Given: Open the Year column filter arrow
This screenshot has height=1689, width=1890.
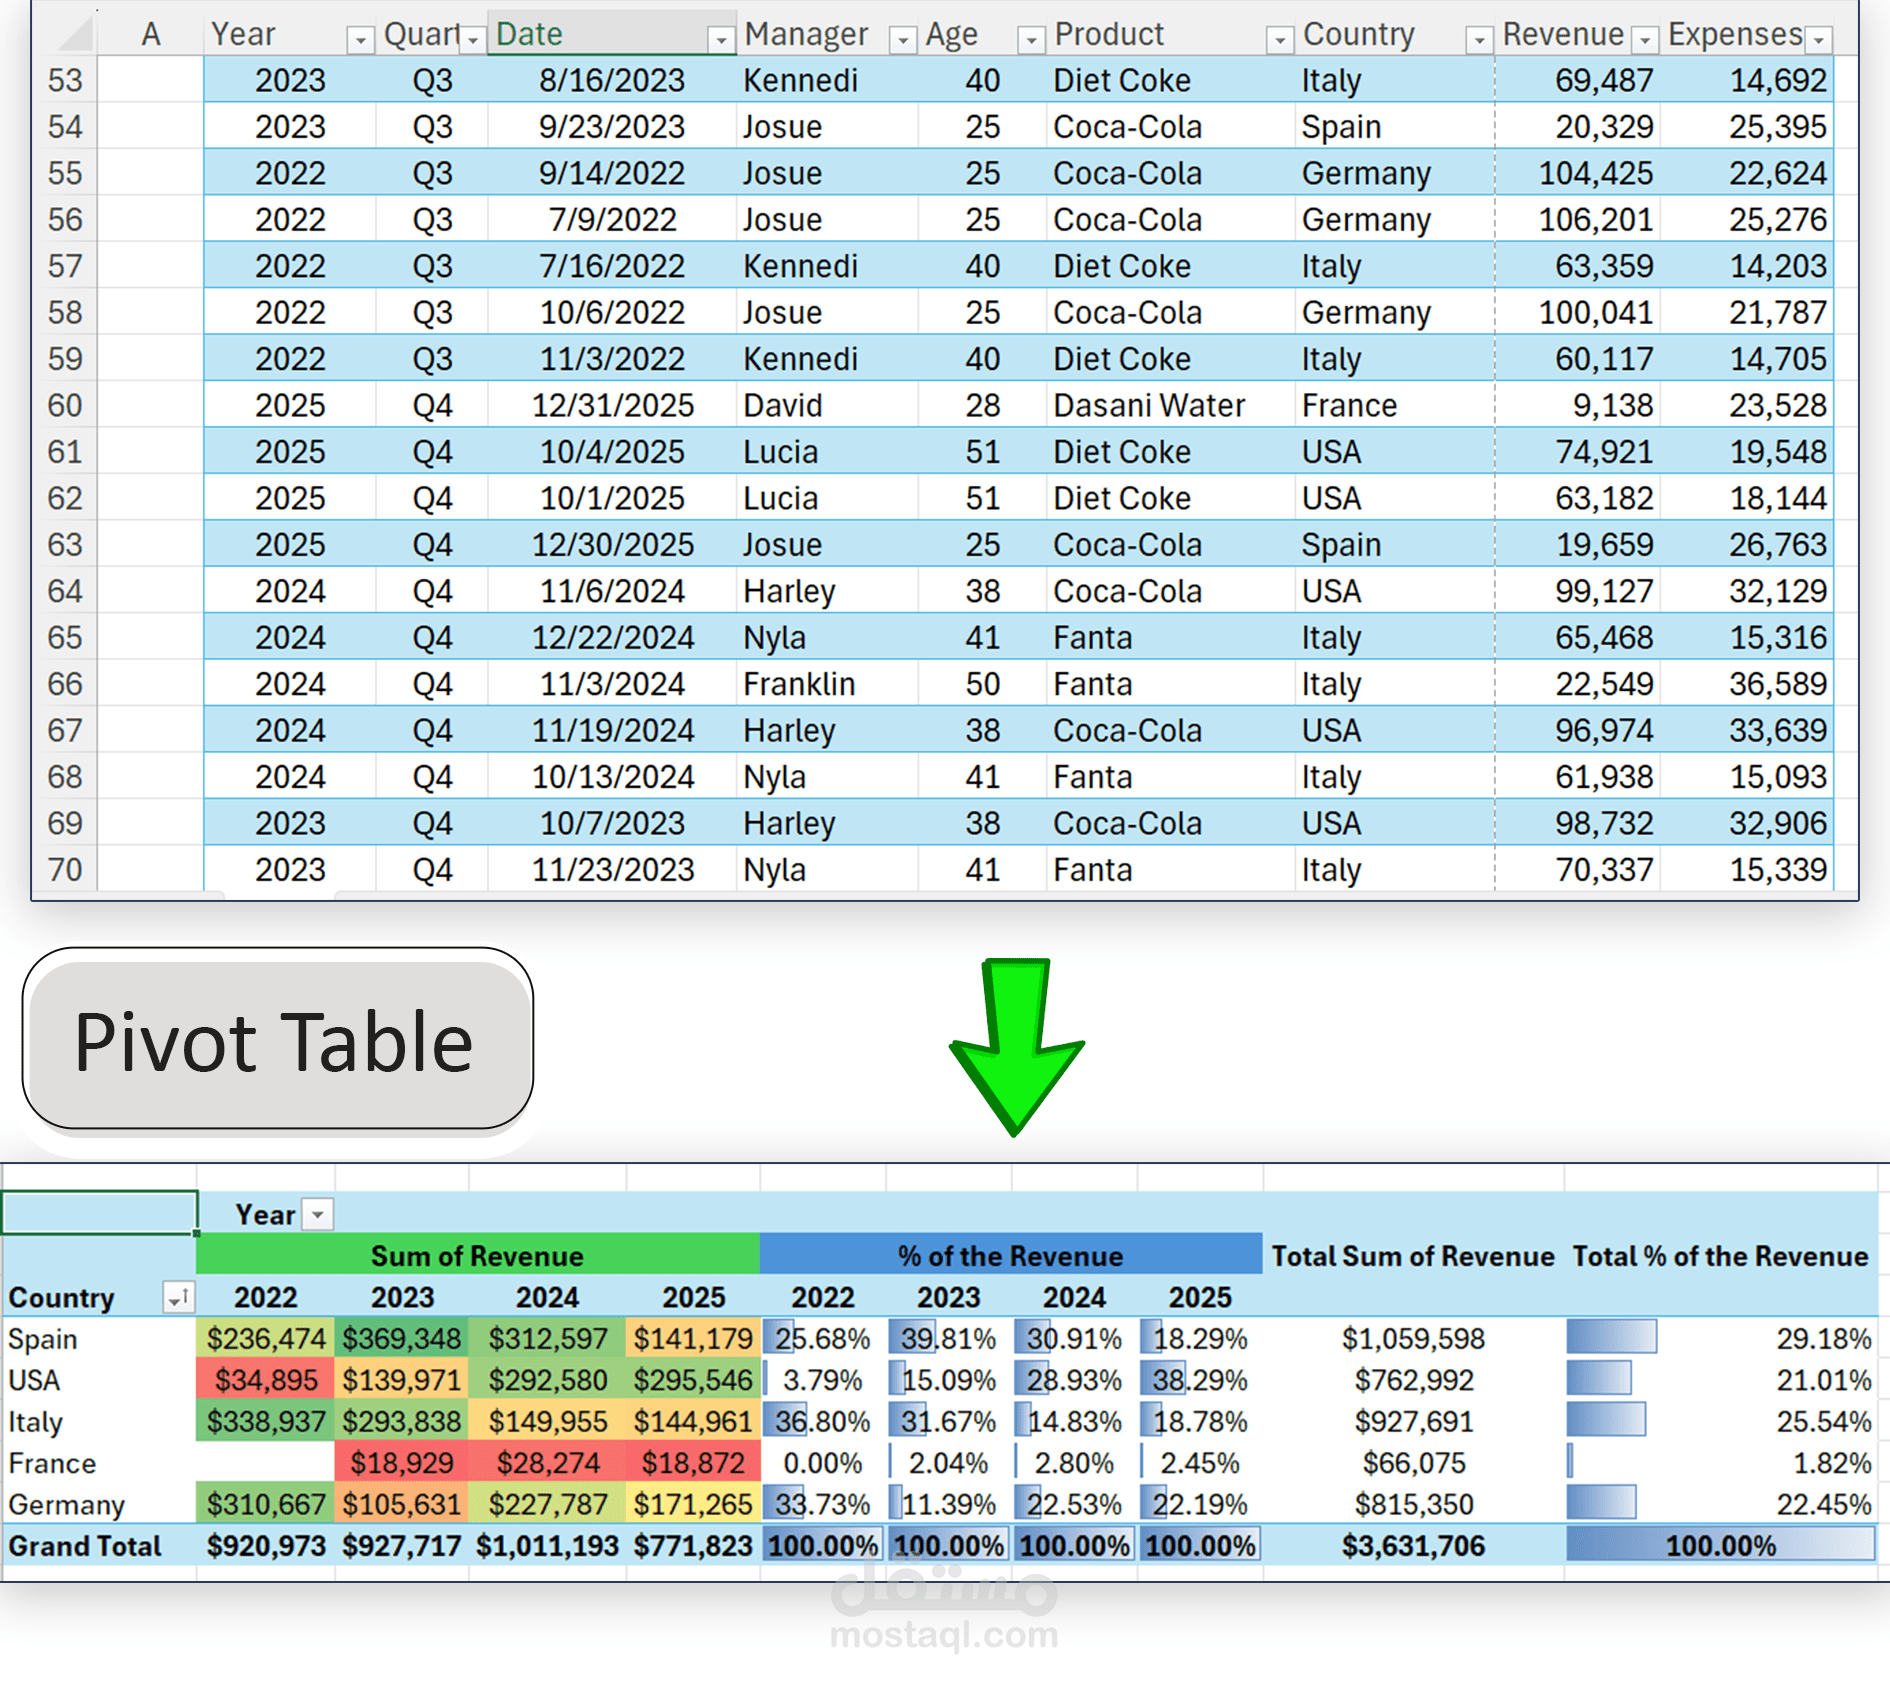Looking at the screenshot, I should point(361,38).
